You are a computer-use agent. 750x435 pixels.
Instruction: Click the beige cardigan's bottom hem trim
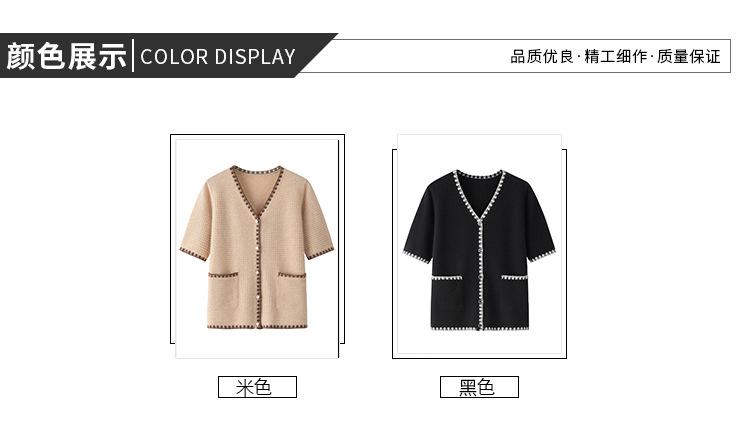257,327
